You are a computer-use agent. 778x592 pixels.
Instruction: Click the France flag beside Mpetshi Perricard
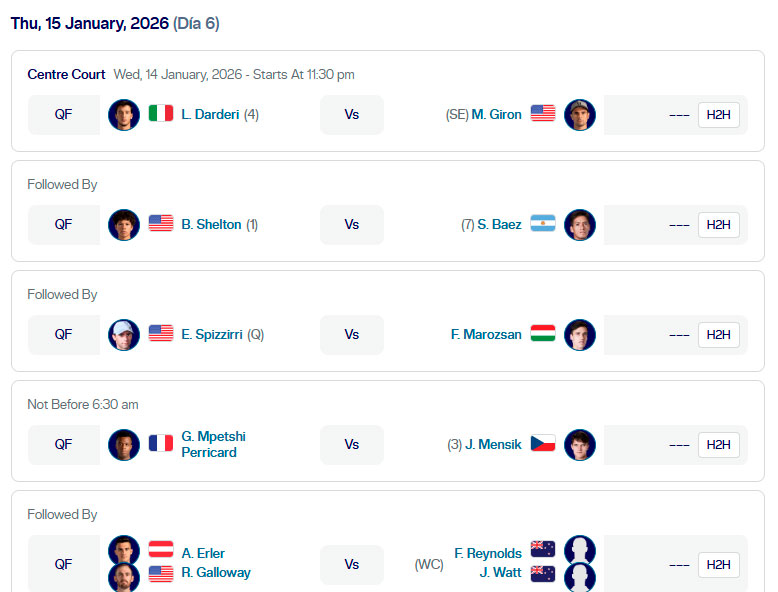pos(161,444)
